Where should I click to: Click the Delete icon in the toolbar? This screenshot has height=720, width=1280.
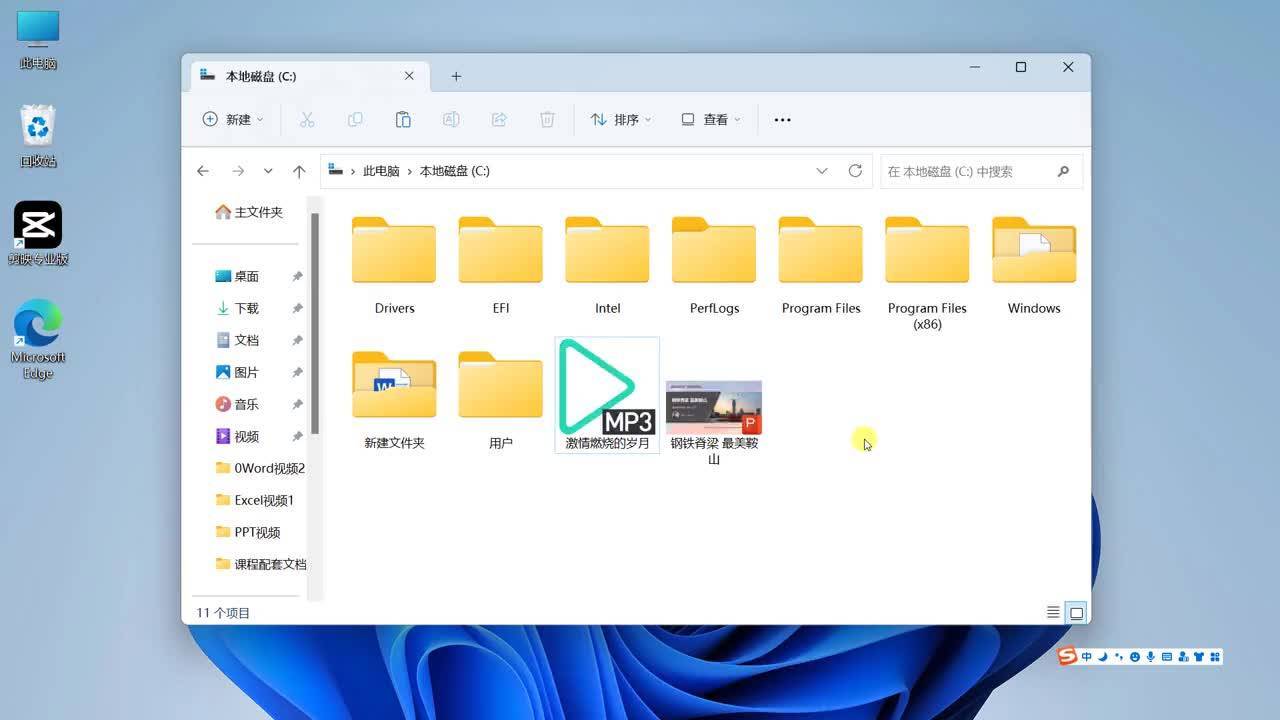tap(547, 119)
